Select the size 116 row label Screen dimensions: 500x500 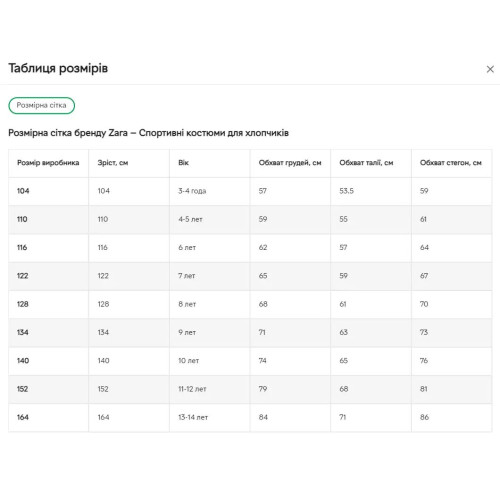tap(22, 247)
